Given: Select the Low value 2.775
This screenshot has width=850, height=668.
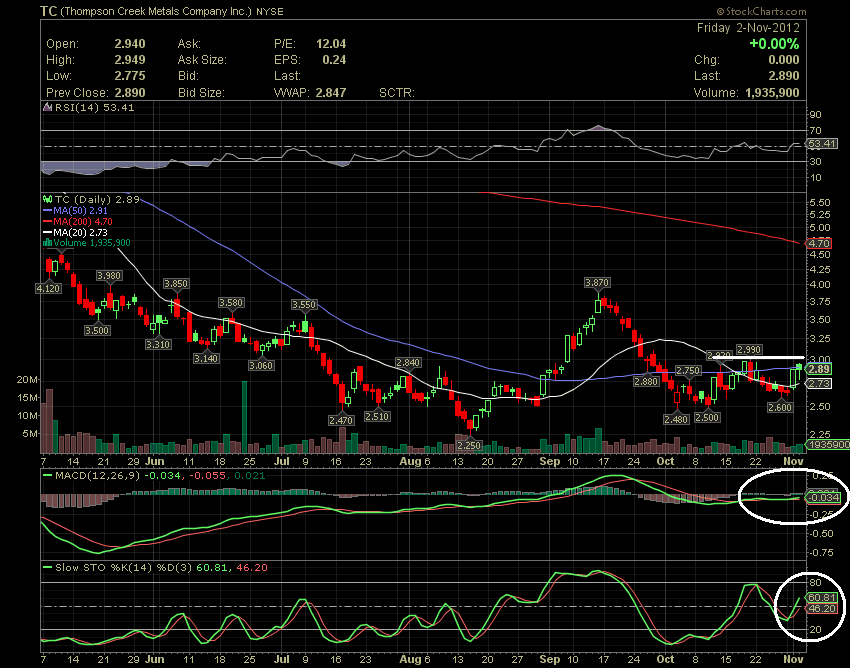Looking at the screenshot, I should (130, 76).
